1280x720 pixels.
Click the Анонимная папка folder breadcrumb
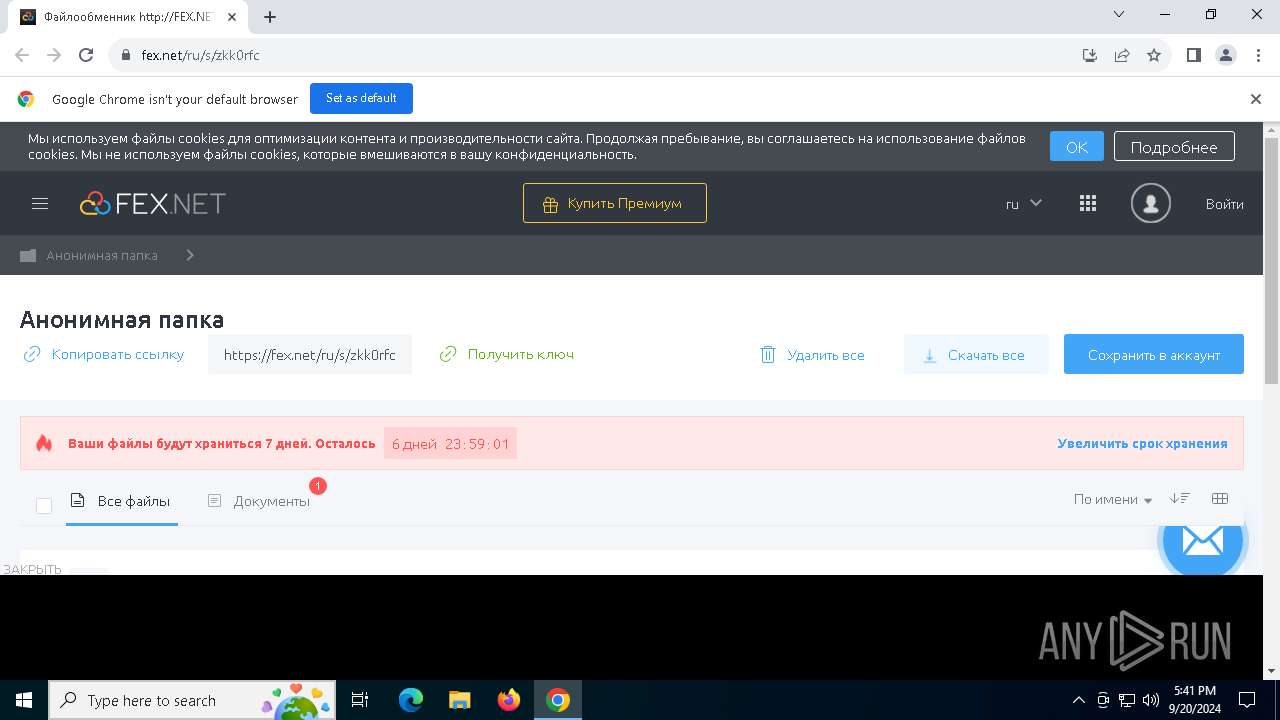point(89,255)
